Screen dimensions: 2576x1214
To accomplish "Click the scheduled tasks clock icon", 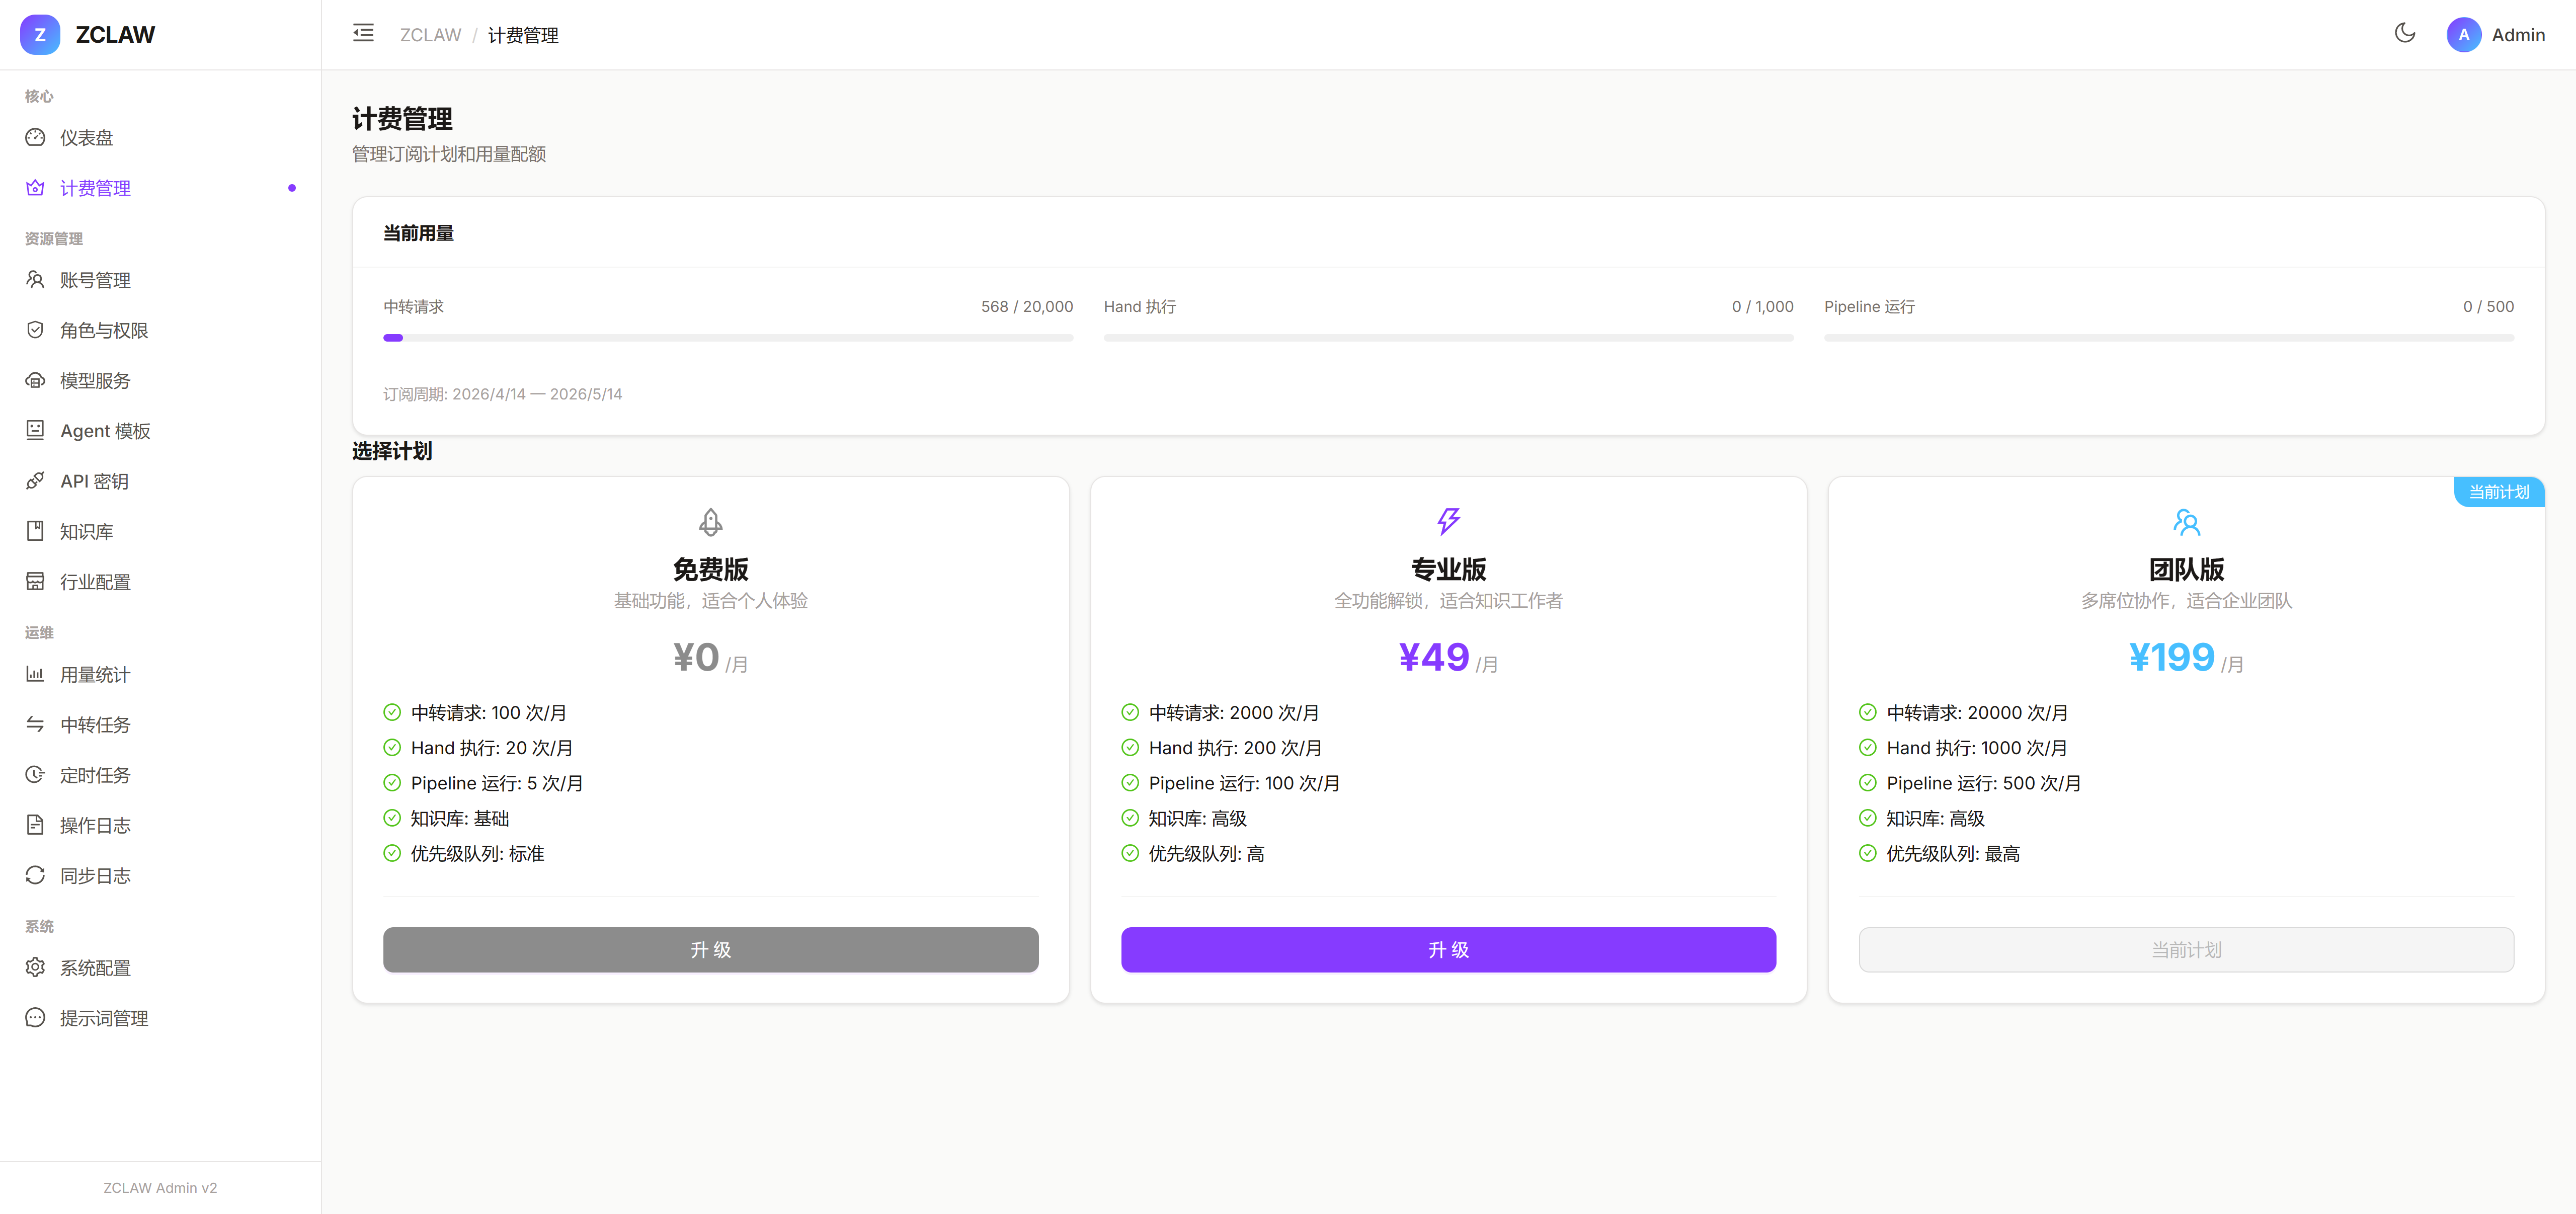I will (x=35, y=775).
